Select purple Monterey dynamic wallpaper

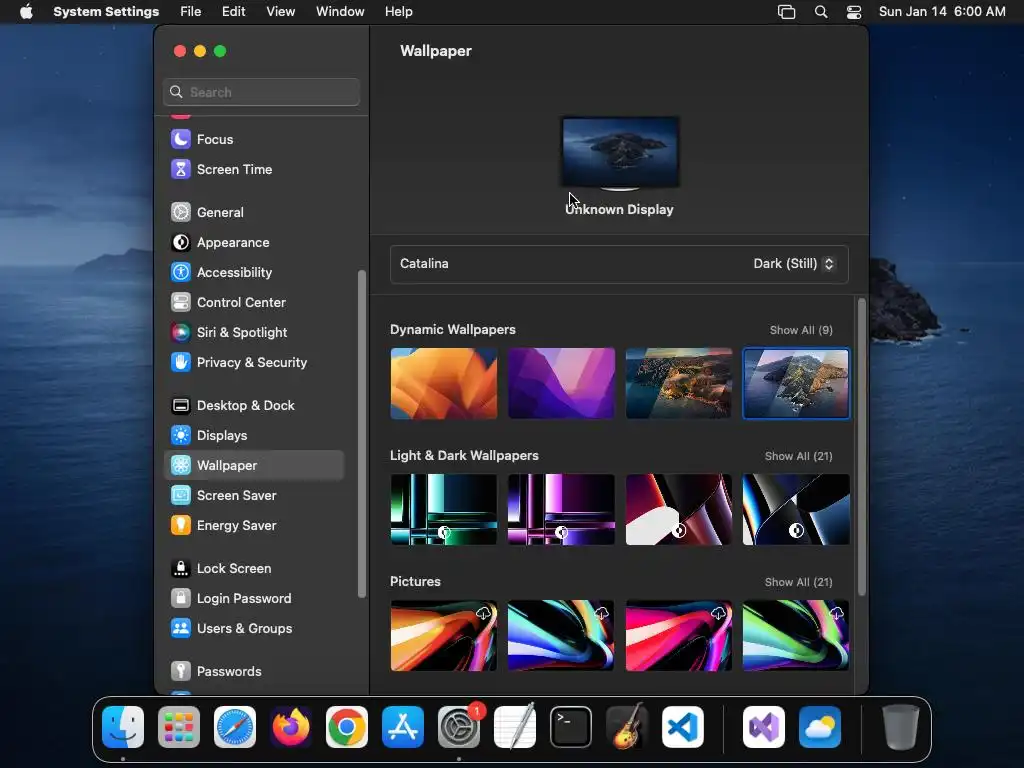click(x=561, y=383)
